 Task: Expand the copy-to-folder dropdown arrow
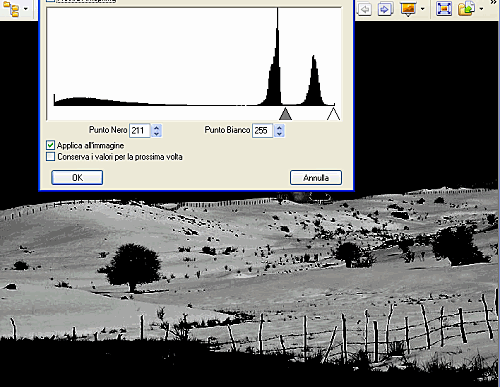(x=481, y=9)
